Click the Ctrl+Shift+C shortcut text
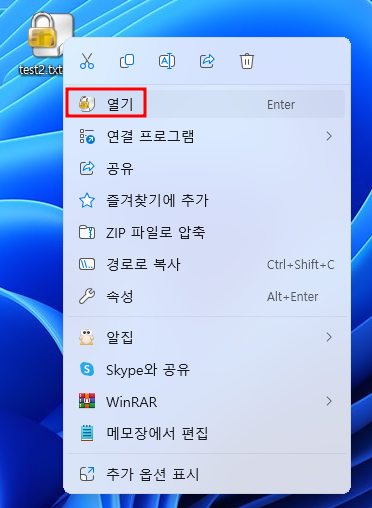The width and height of the screenshot is (372, 508). point(301,265)
